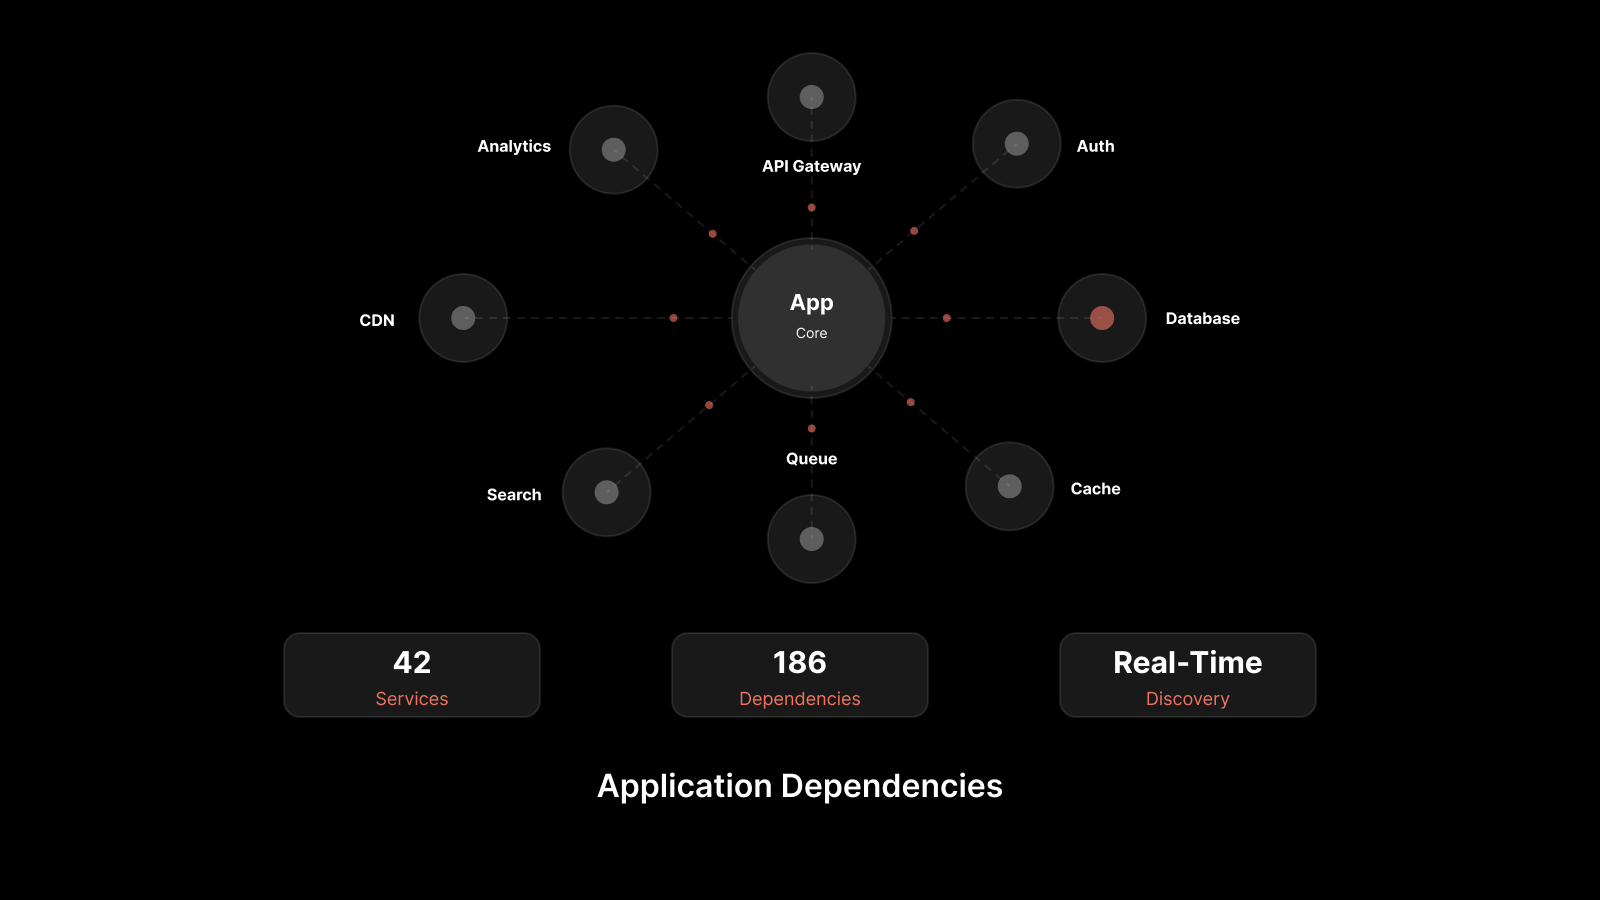1600x900 pixels.
Task: Click the red dot on Auth connection line
Action: 914,231
